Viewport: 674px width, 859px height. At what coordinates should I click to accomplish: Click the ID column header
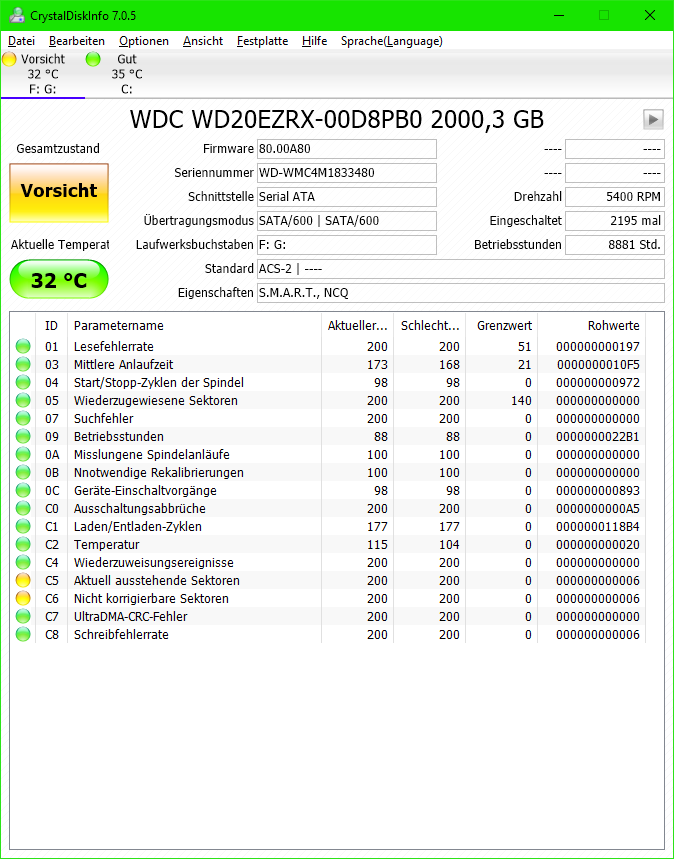point(52,325)
